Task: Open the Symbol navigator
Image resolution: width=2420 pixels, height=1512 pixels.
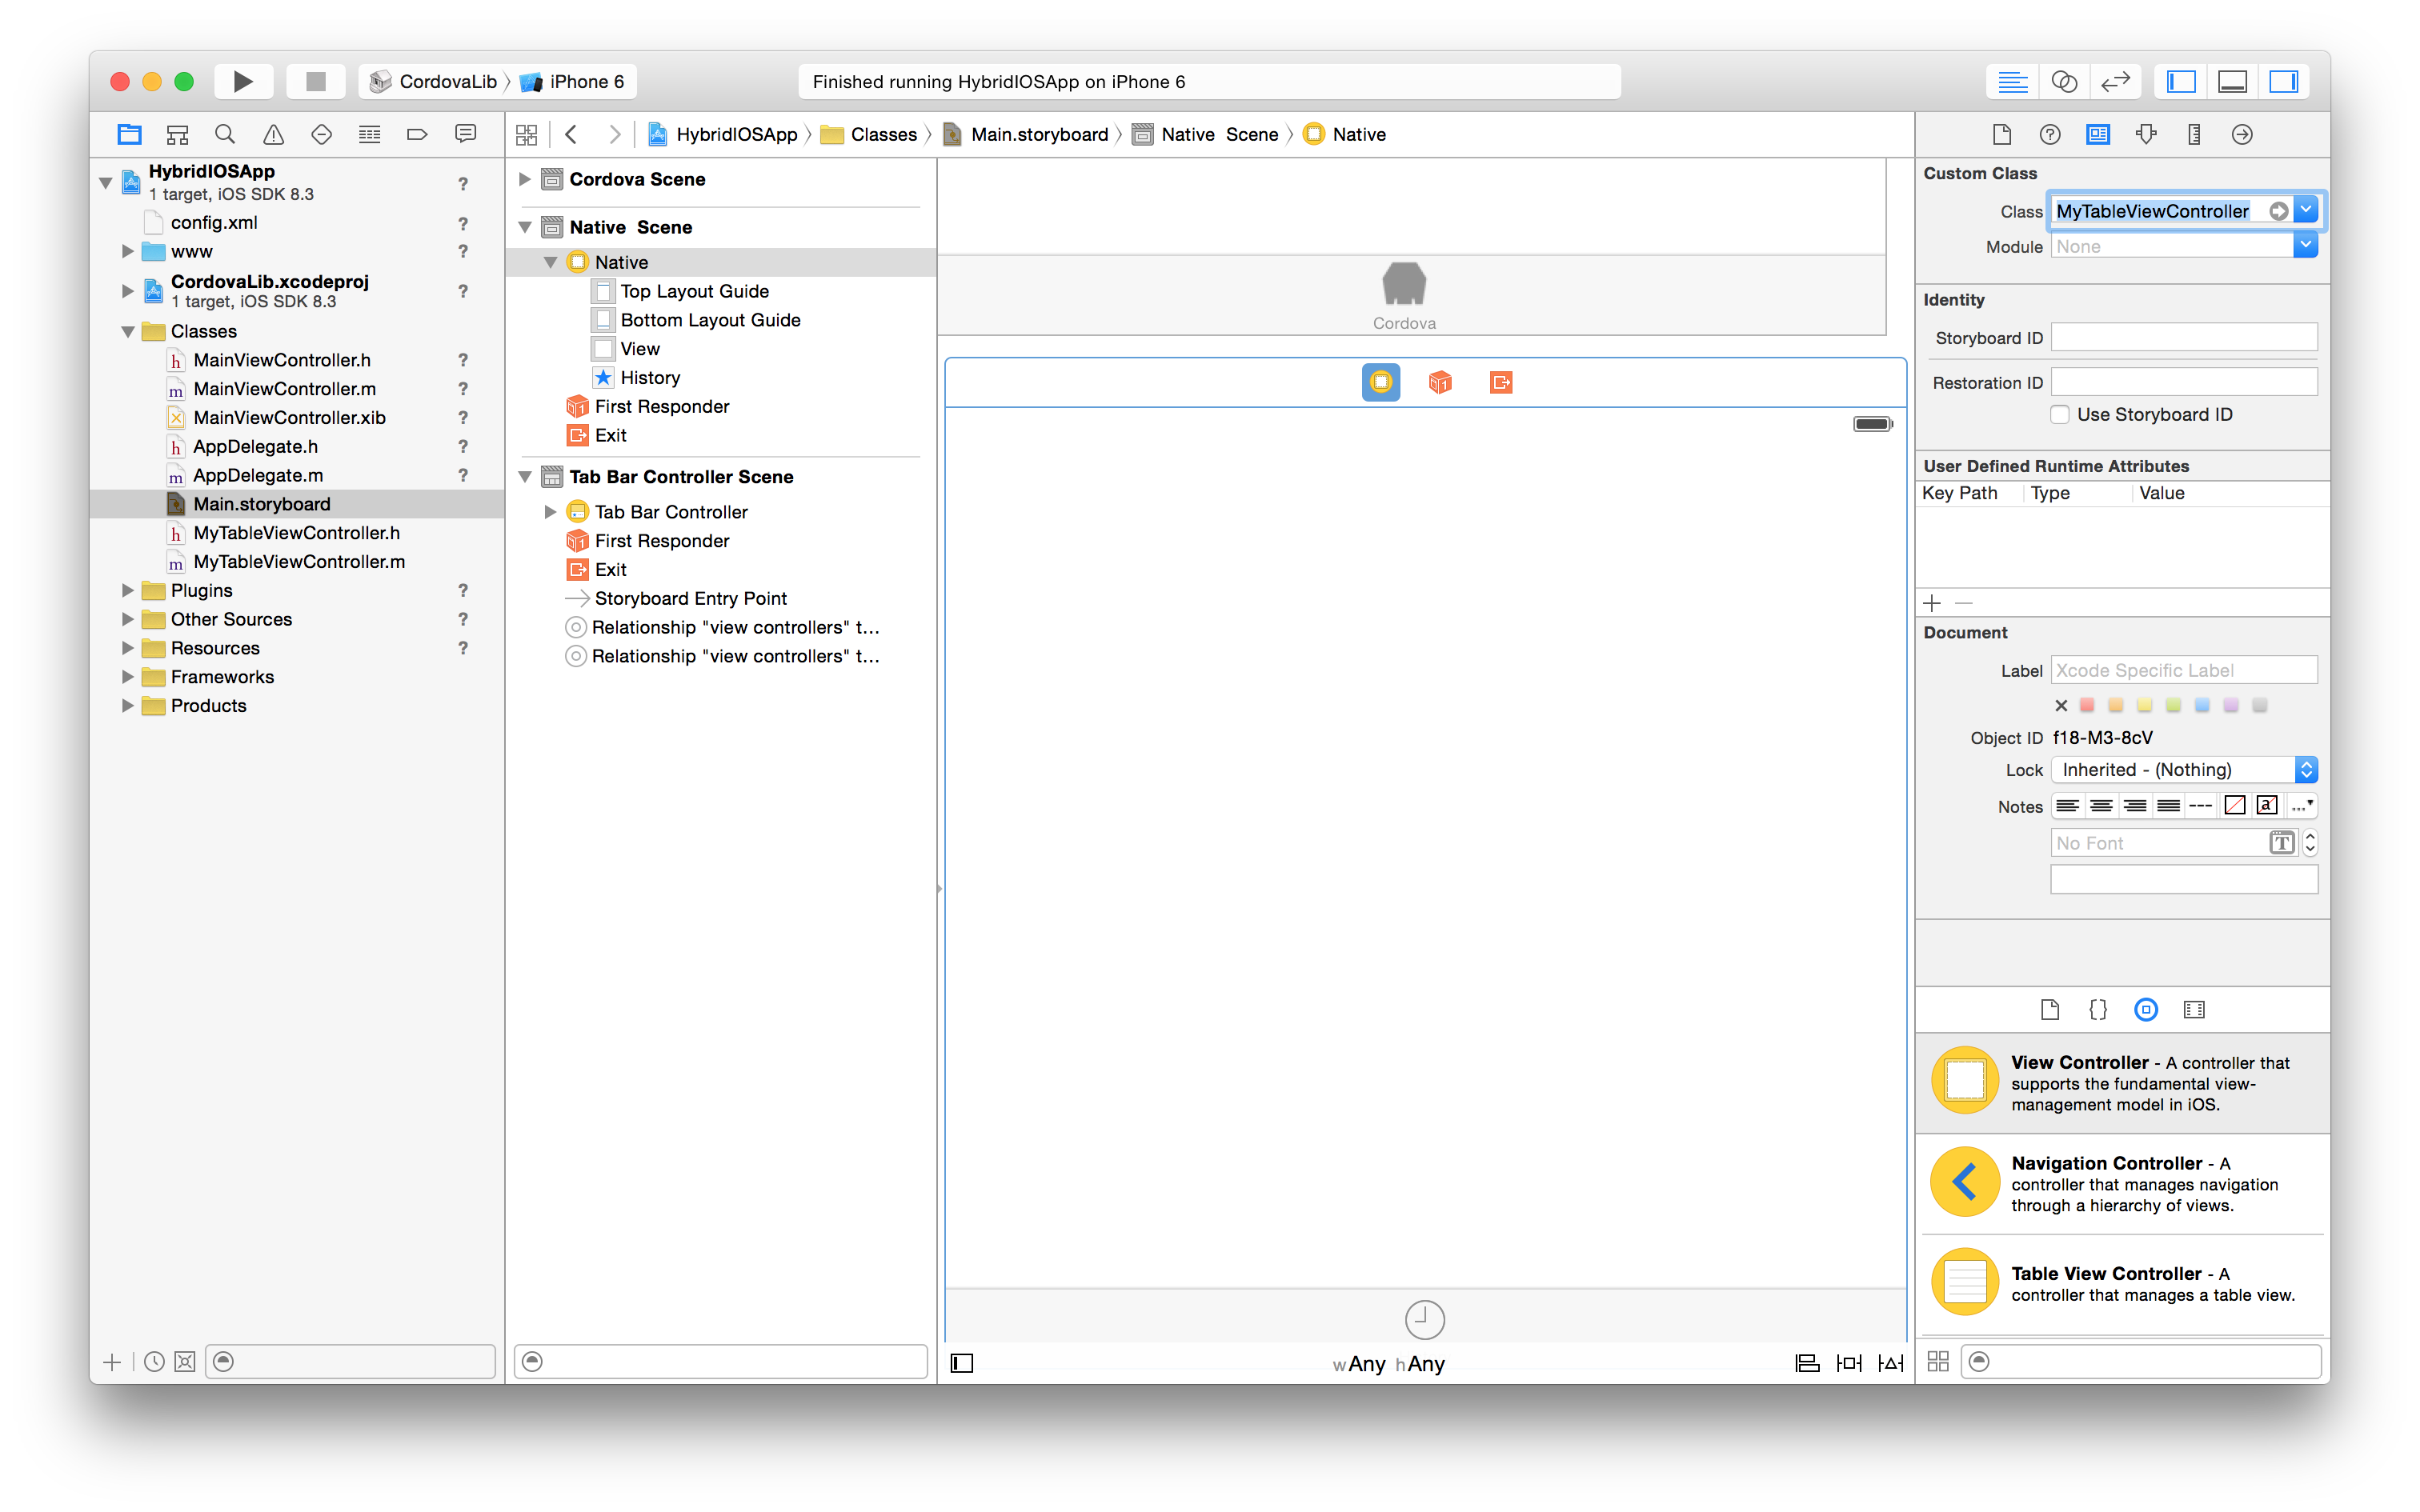Action: pos(177,134)
